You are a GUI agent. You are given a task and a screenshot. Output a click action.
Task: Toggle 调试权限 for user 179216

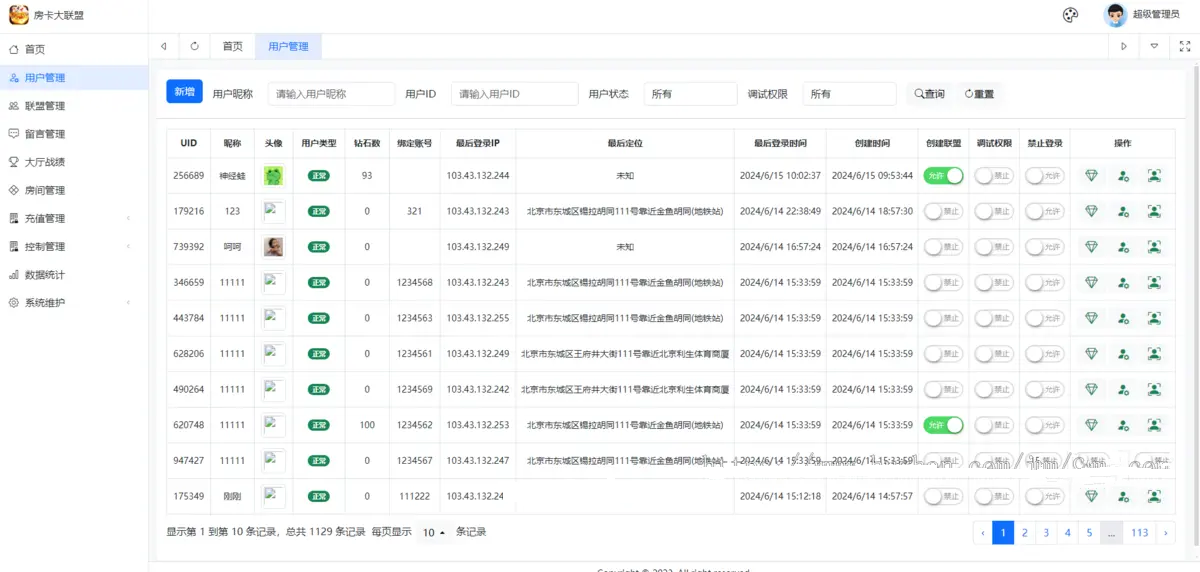[993, 212]
